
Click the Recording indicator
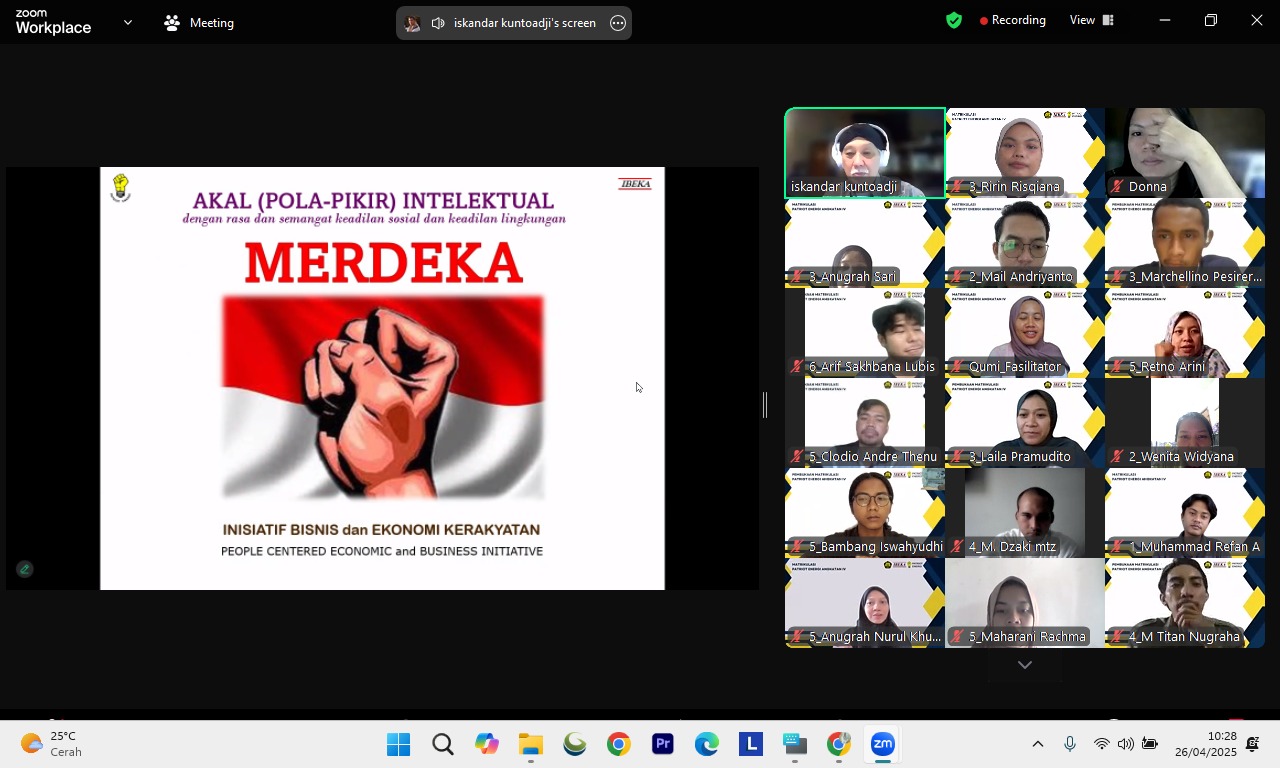[1013, 20]
